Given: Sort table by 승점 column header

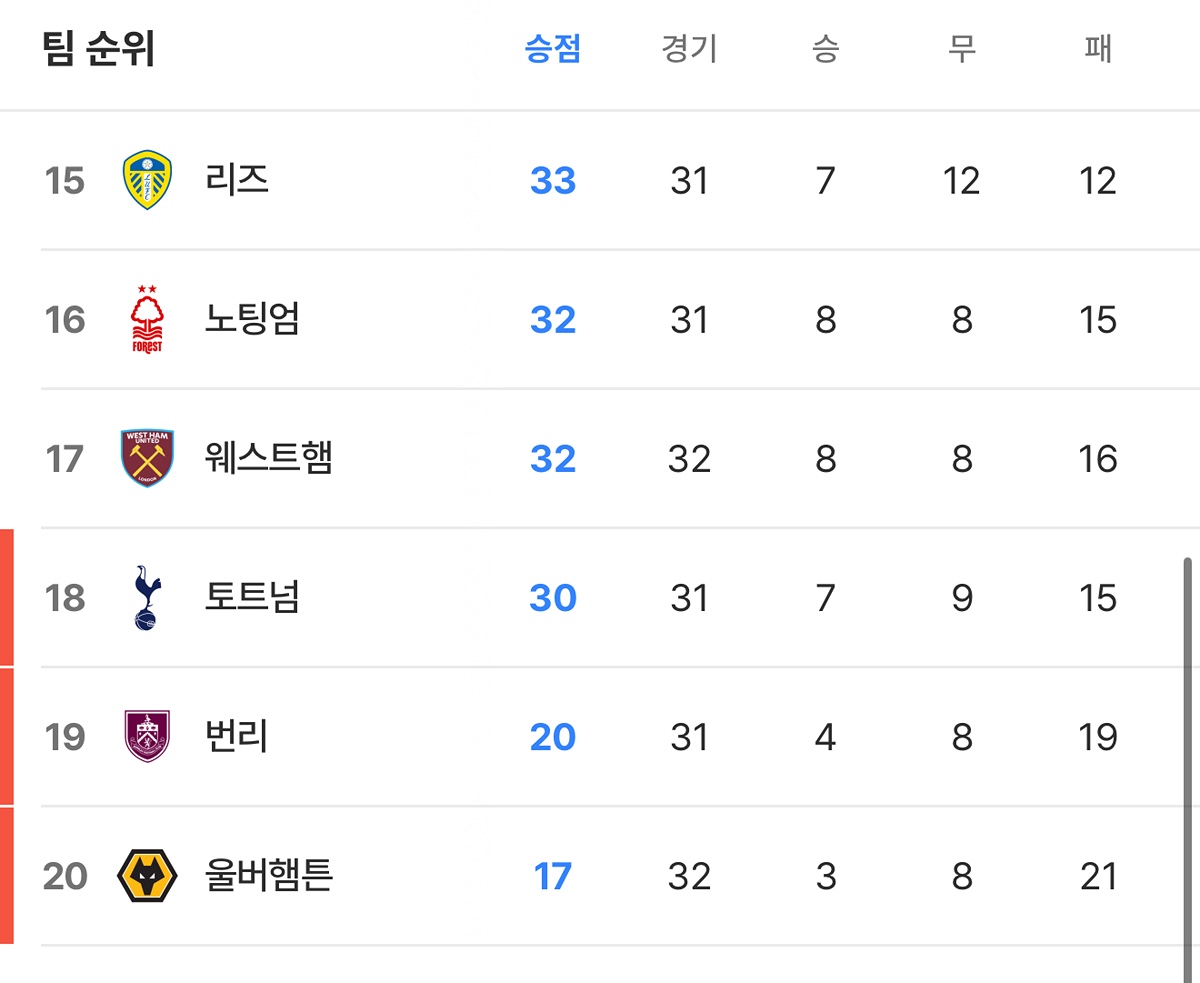Looking at the screenshot, I should tap(552, 49).
